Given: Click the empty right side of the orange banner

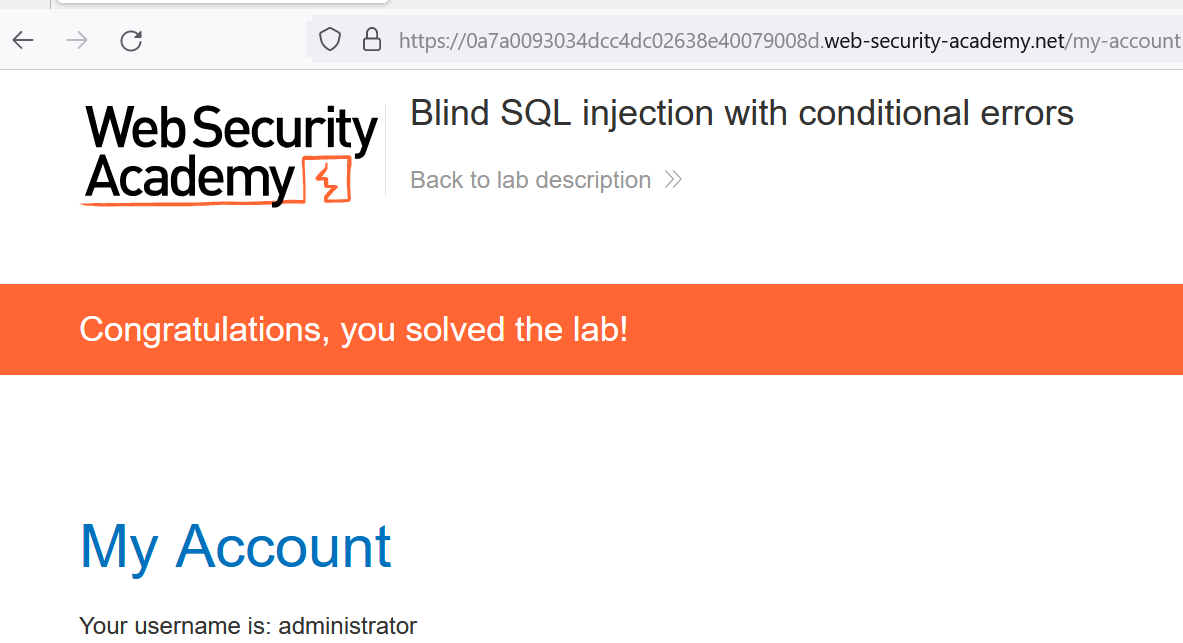Looking at the screenshot, I should click(x=950, y=329).
